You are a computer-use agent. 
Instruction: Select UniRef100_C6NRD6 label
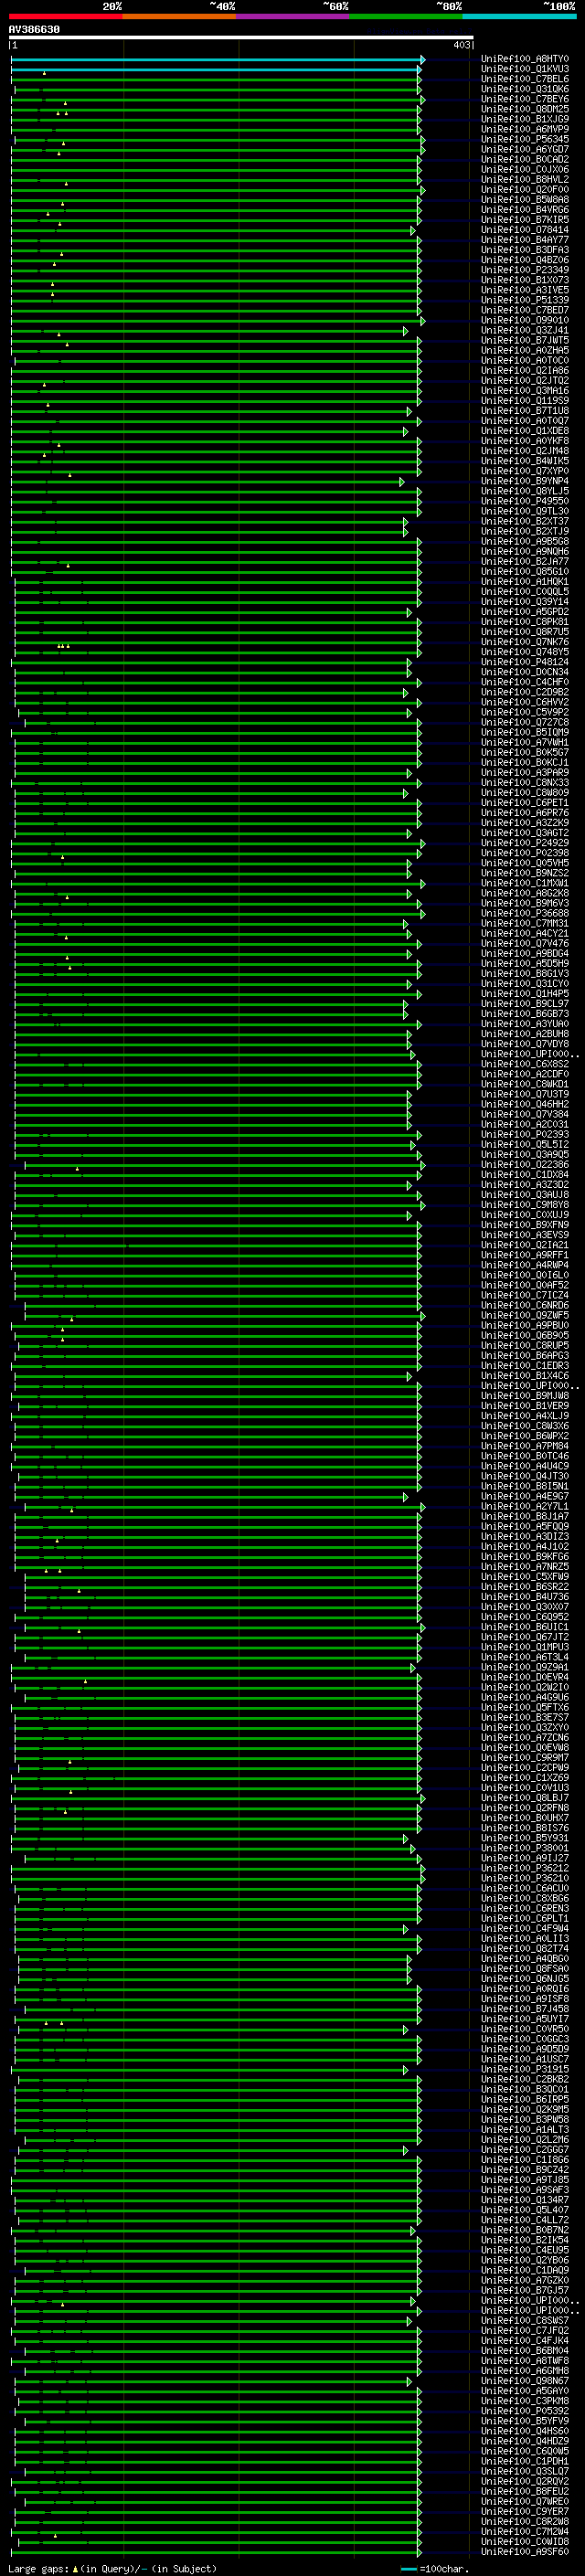tap(525, 1305)
